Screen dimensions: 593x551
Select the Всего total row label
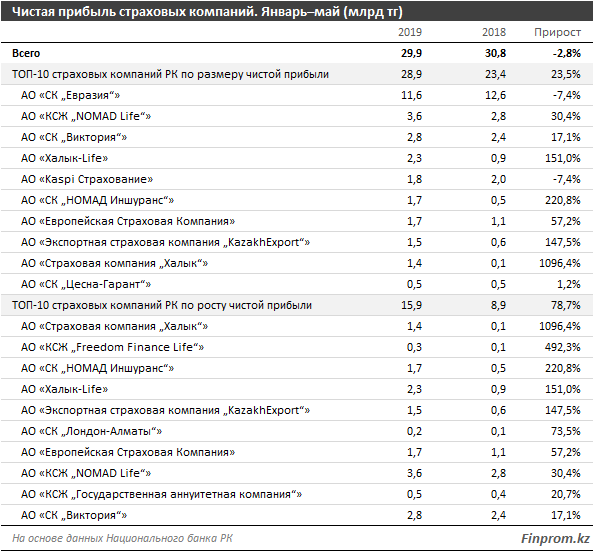(x=26, y=53)
